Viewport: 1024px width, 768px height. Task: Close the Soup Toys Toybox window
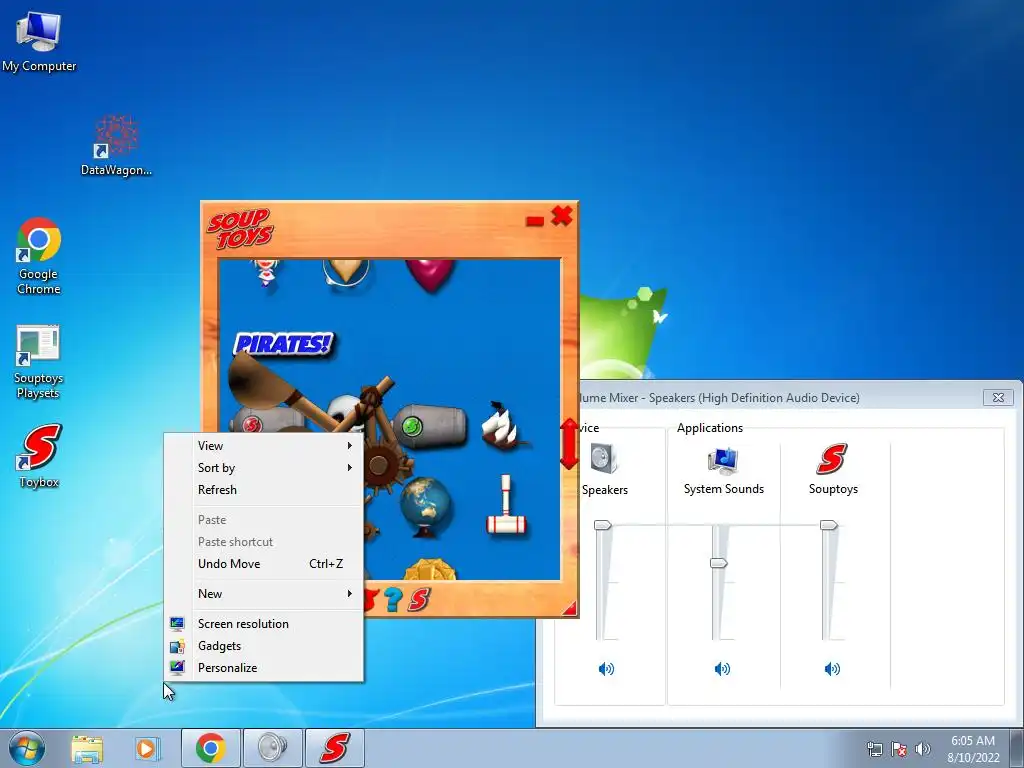pyautogui.click(x=562, y=216)
